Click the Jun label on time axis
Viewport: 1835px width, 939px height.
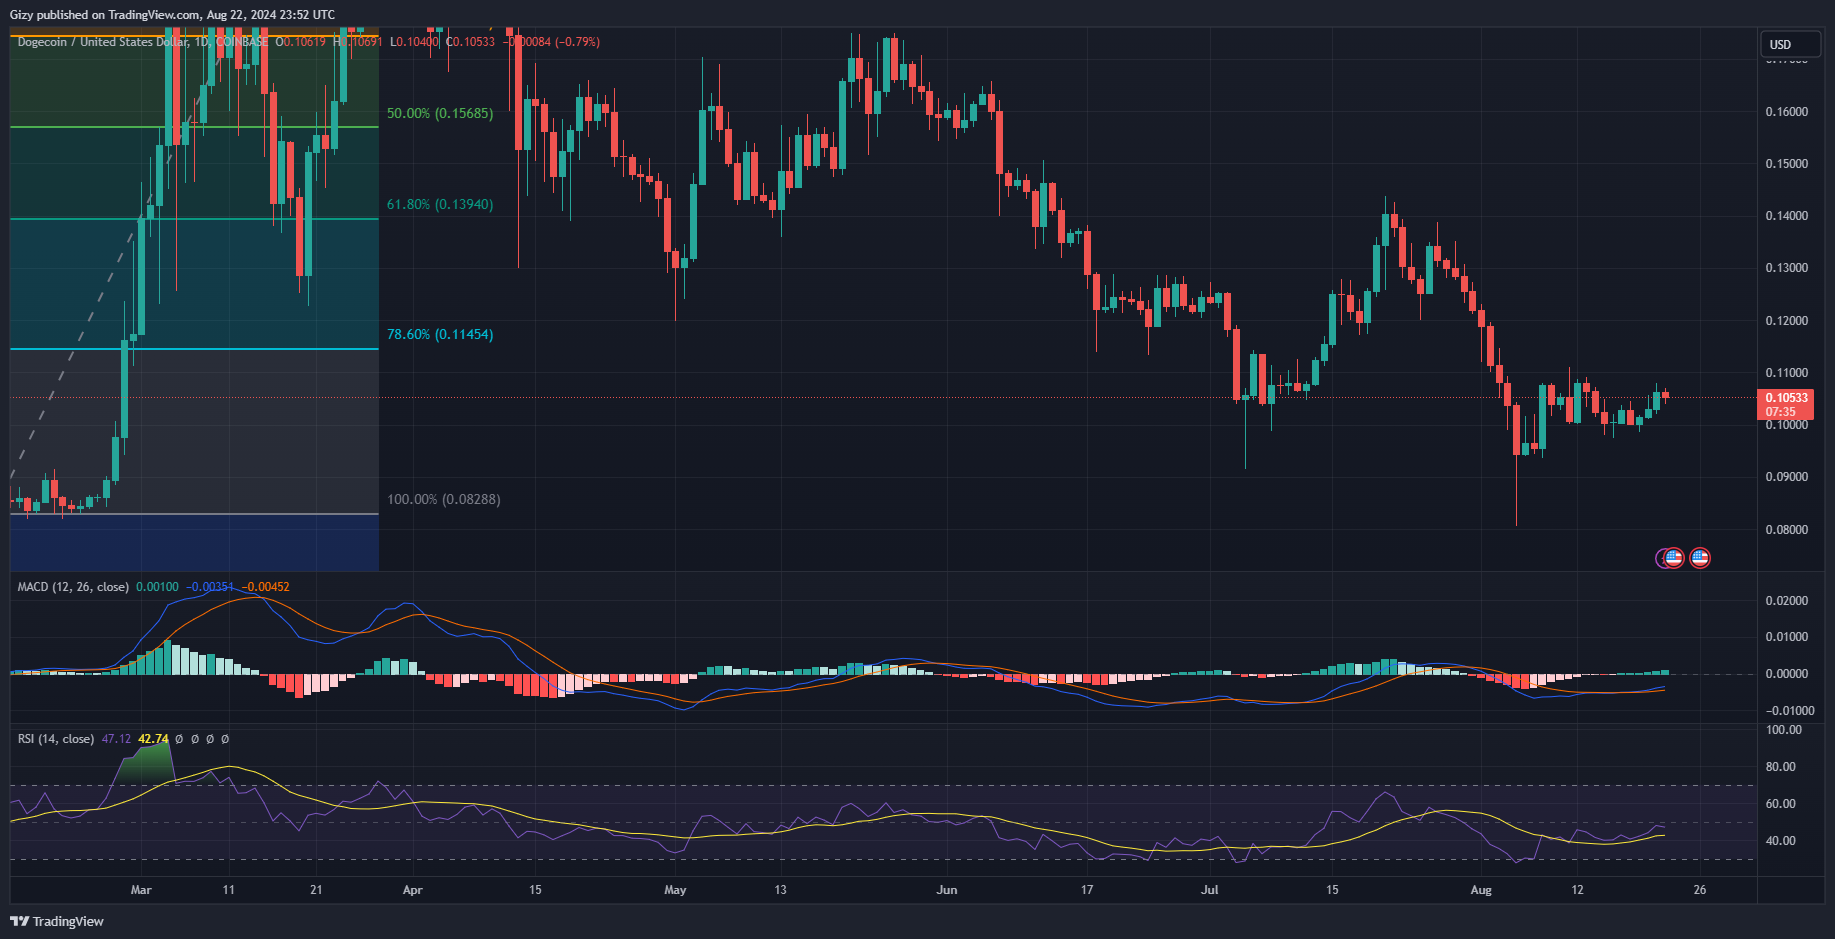(x=947, y=890)
